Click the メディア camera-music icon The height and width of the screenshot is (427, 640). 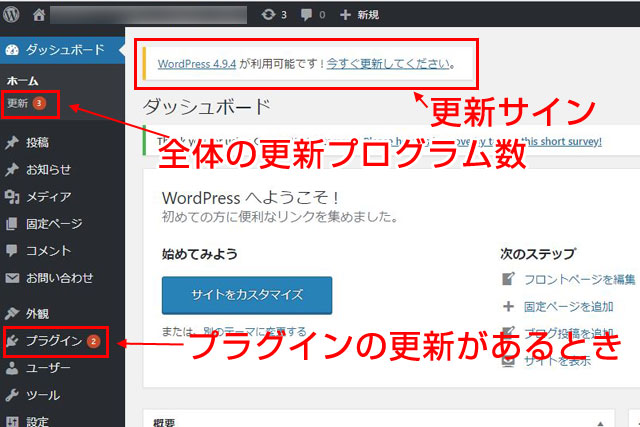tap(12, 197)
